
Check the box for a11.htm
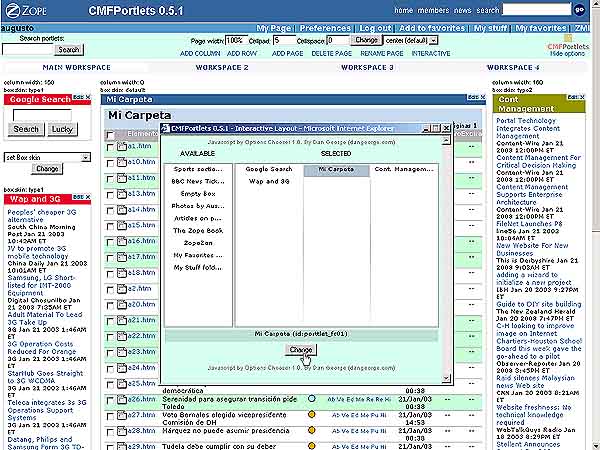coord(110,179)
